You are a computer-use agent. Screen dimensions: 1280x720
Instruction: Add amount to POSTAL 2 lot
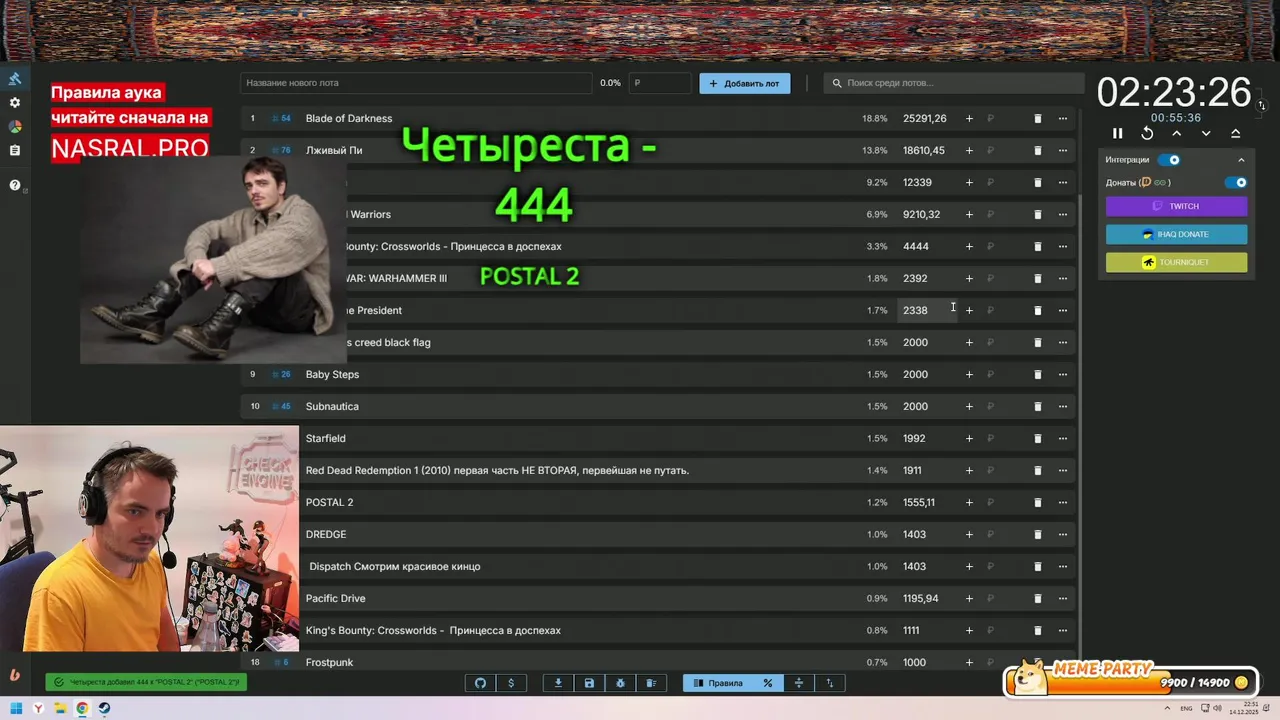tap(969, 502)
